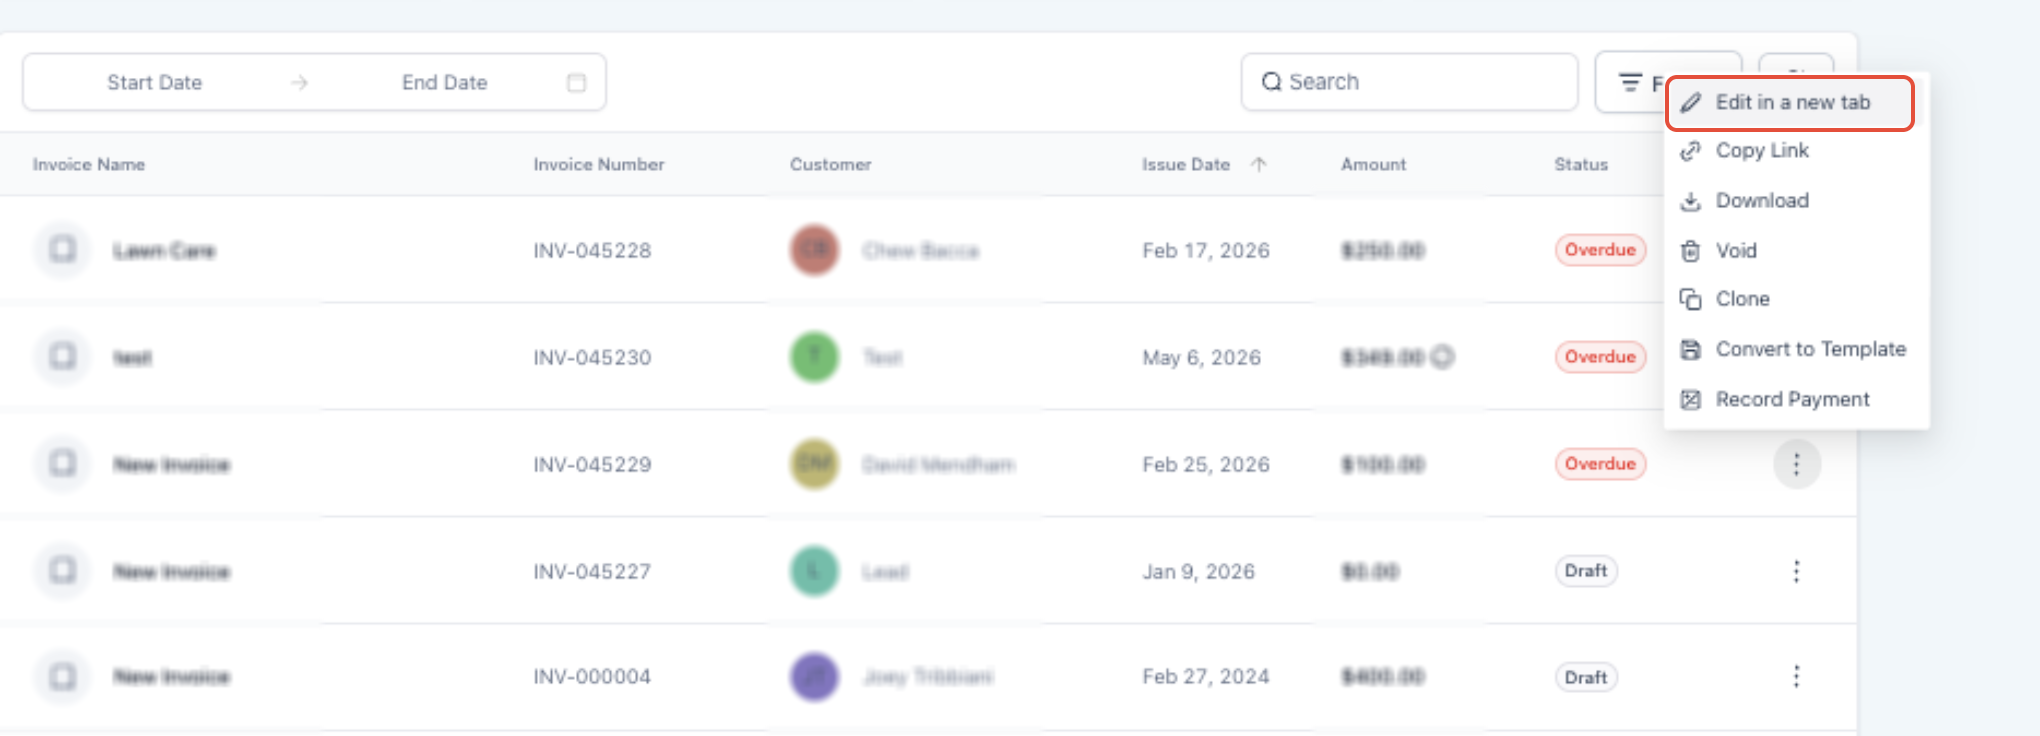Tick checkbox for invoice INV-045228
The image size is (2040, 736).
coord(63,249)
